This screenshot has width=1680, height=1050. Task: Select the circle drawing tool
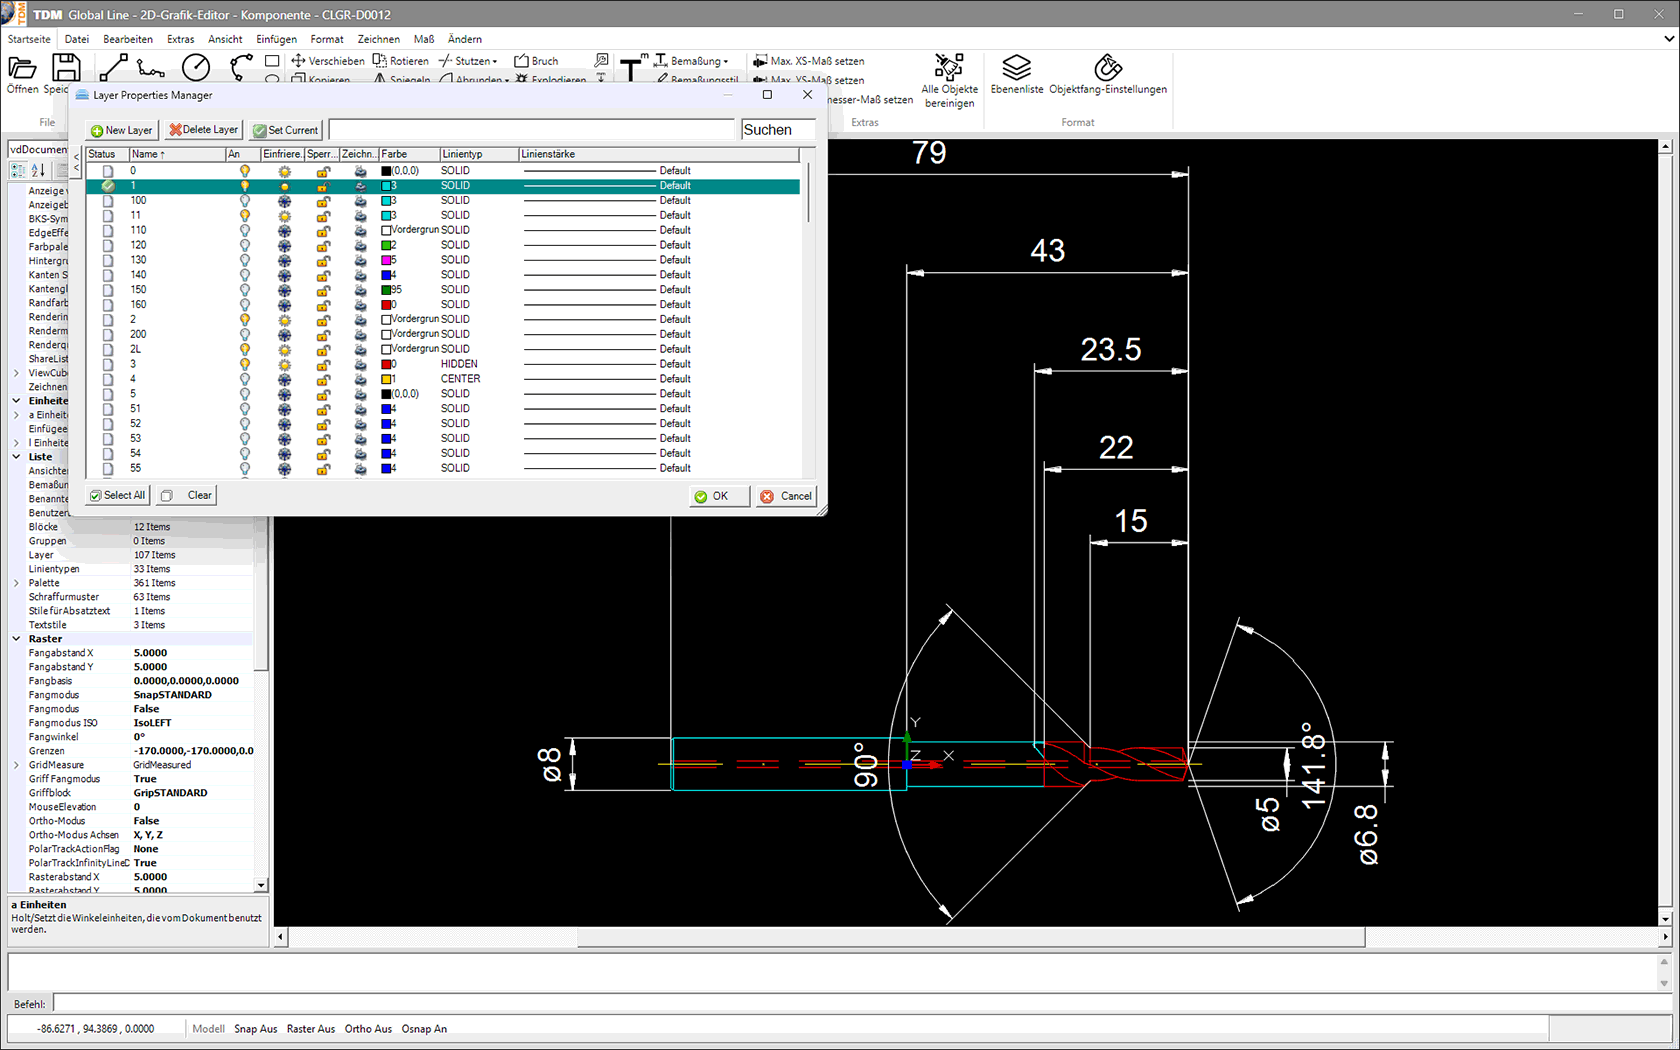click(x=196, y=67)
